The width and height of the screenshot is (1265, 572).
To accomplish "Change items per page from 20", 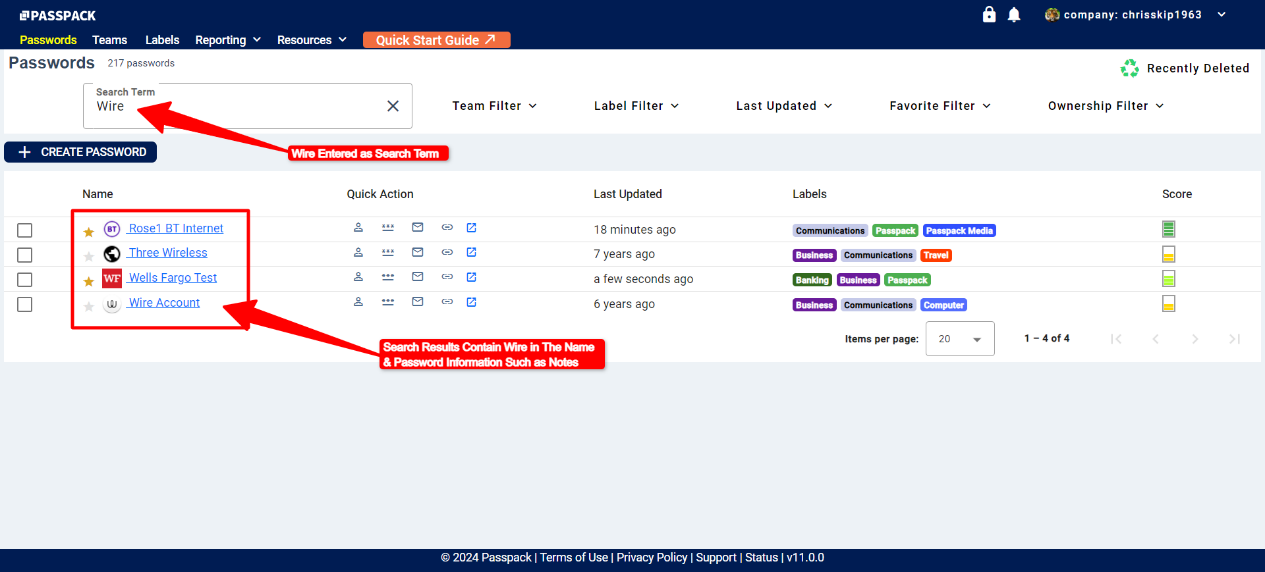I will pyautogui.click(x=960, y=339).
